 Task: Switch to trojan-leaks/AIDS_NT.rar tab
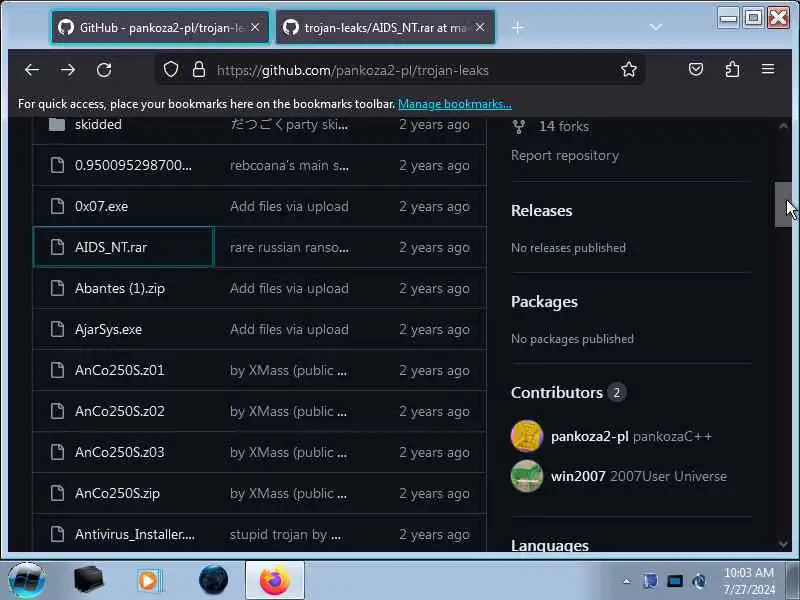coord(385,28)
